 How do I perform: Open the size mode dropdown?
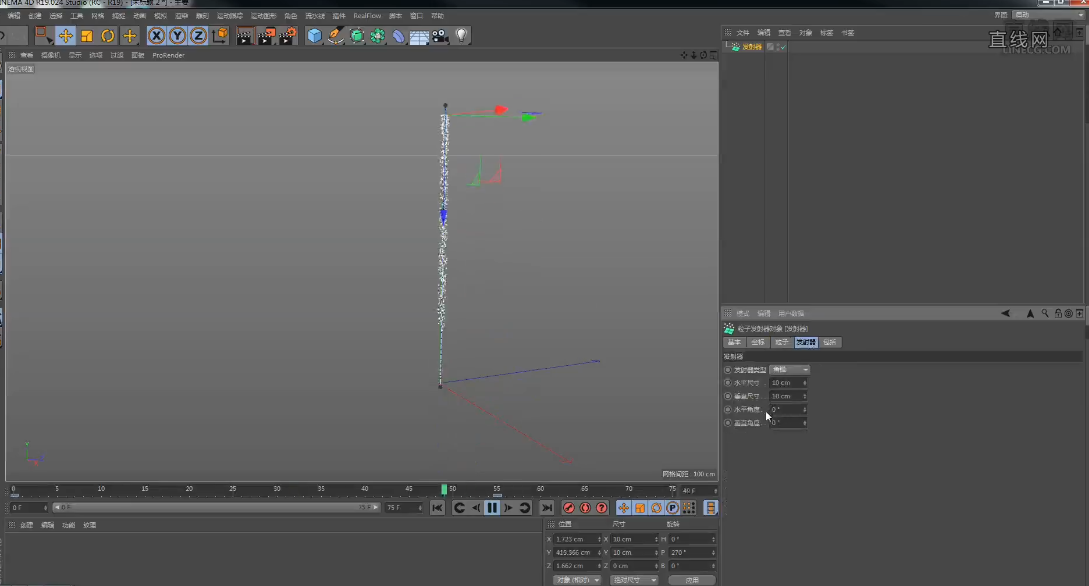click(x=634, y=580)
